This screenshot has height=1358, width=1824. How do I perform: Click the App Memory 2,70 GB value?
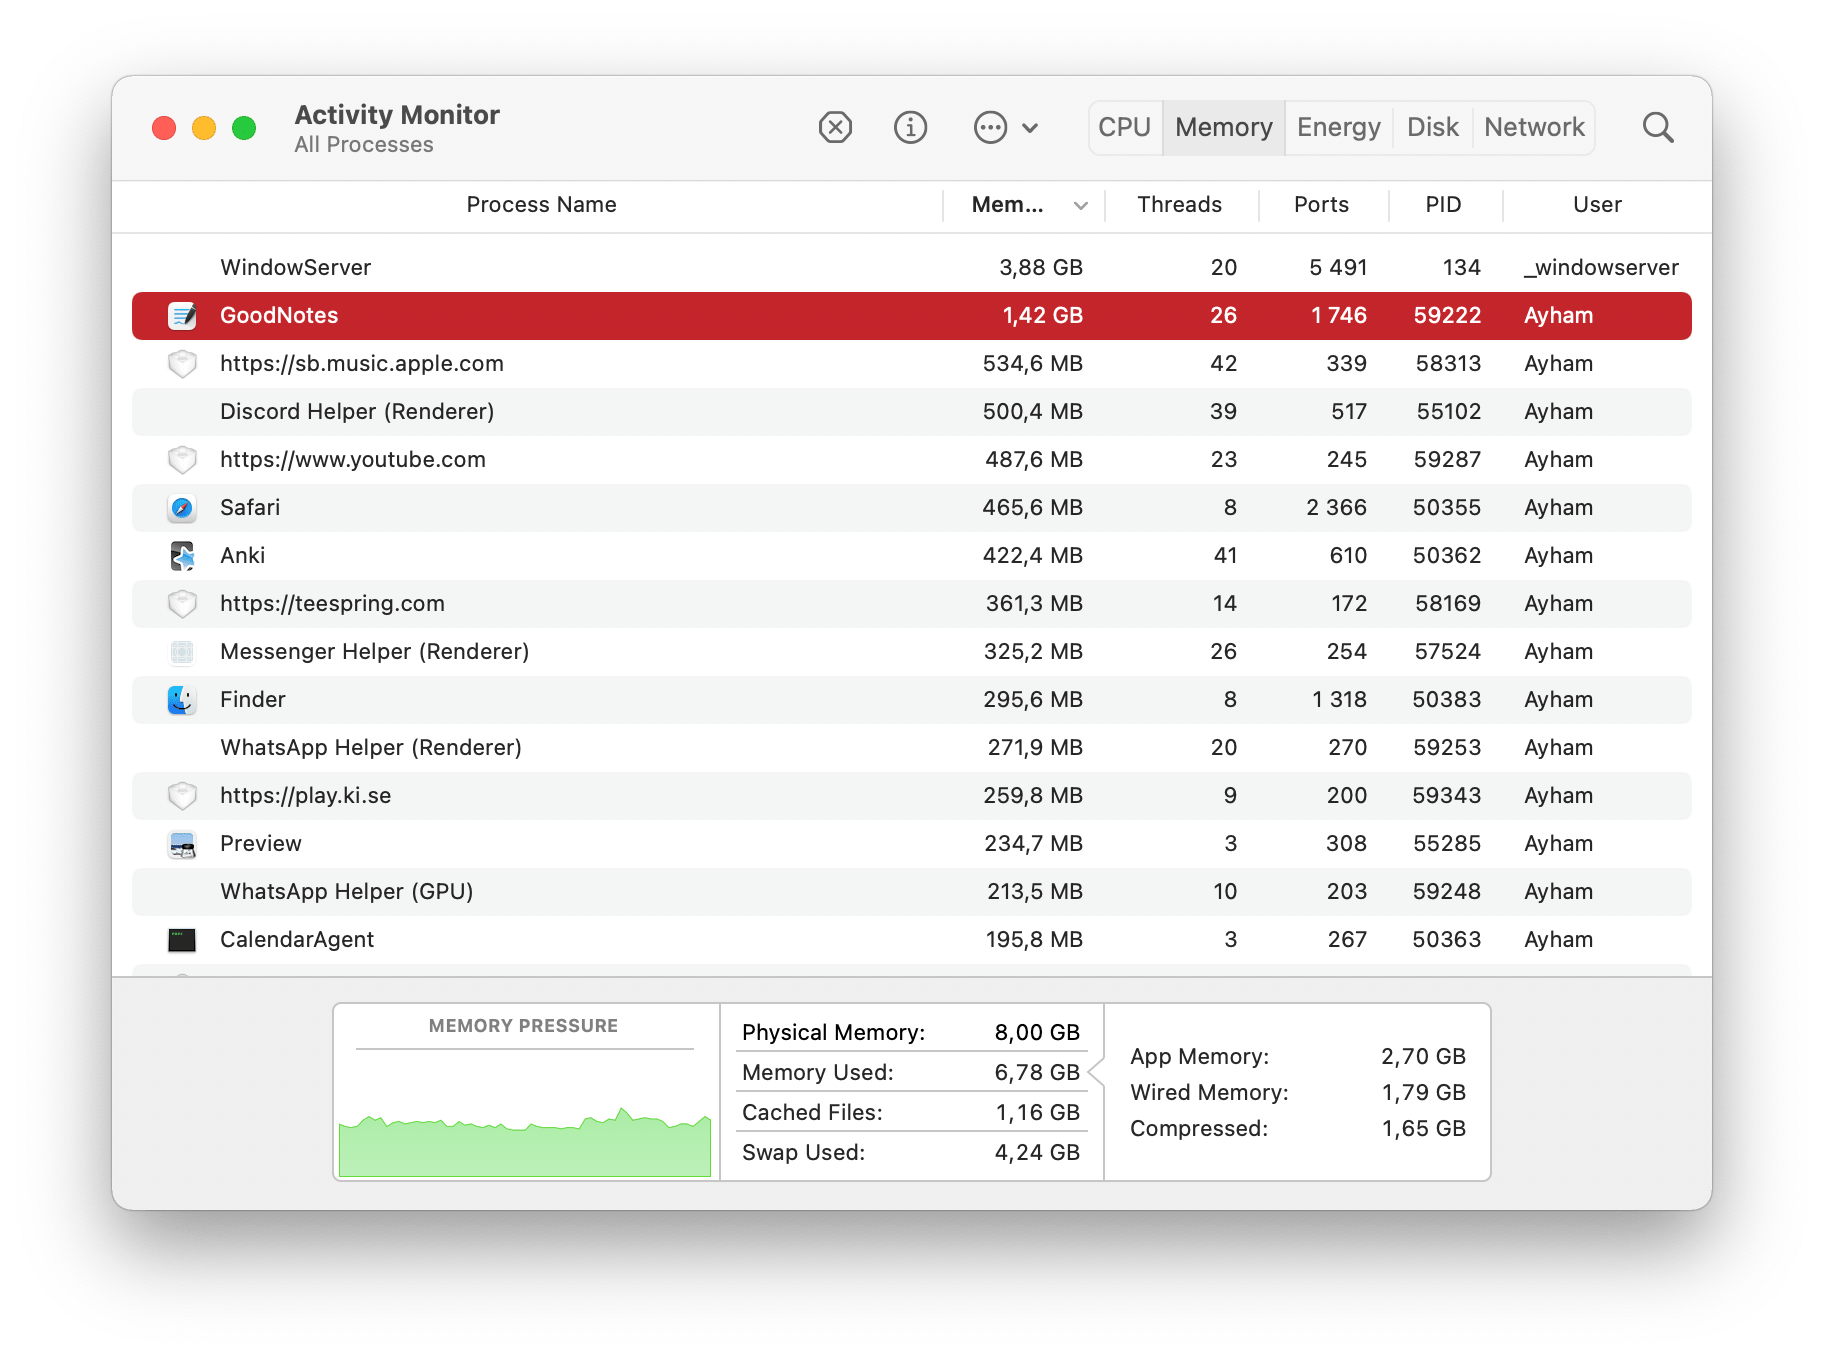[1423, 1057]
